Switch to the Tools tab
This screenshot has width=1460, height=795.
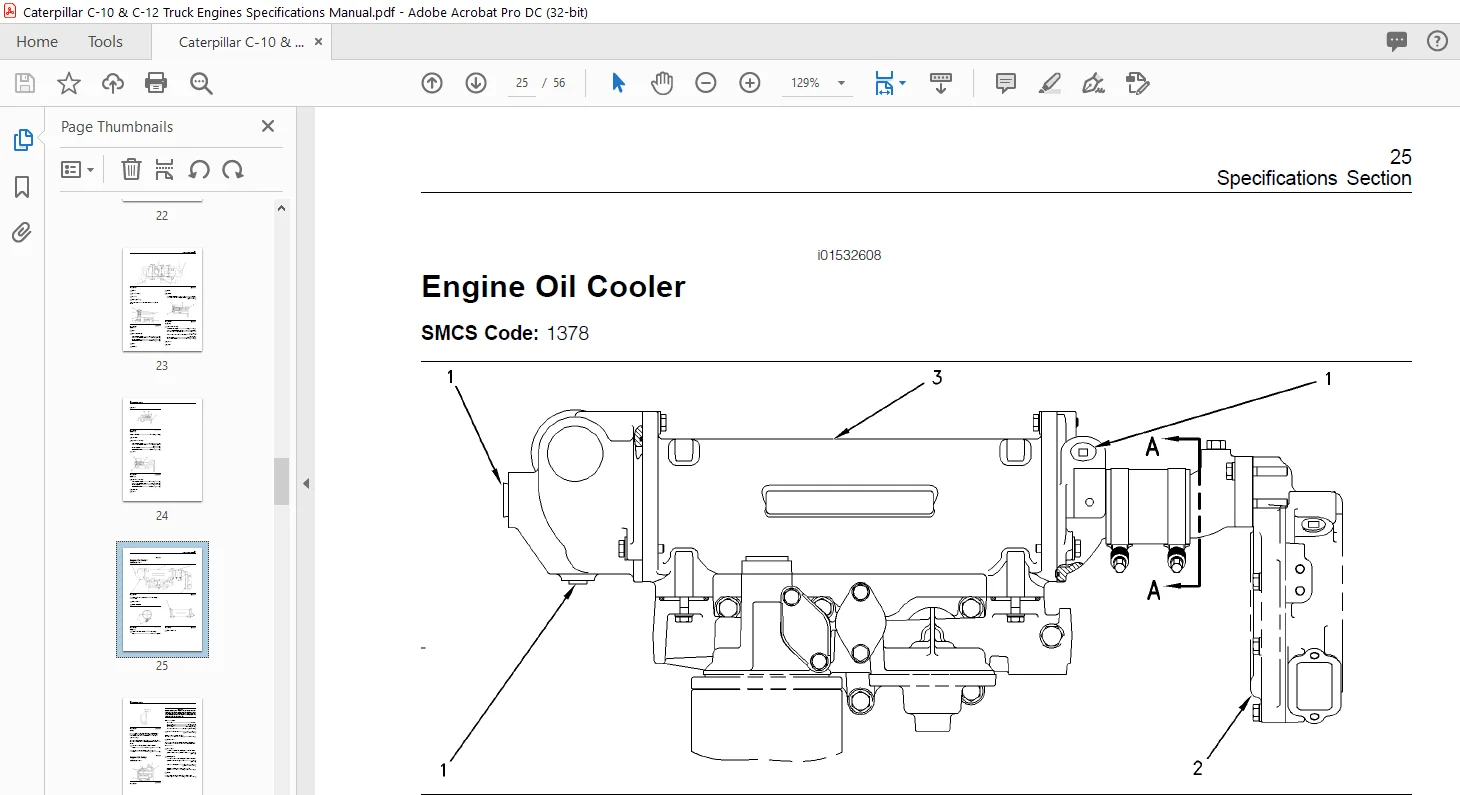105,42
